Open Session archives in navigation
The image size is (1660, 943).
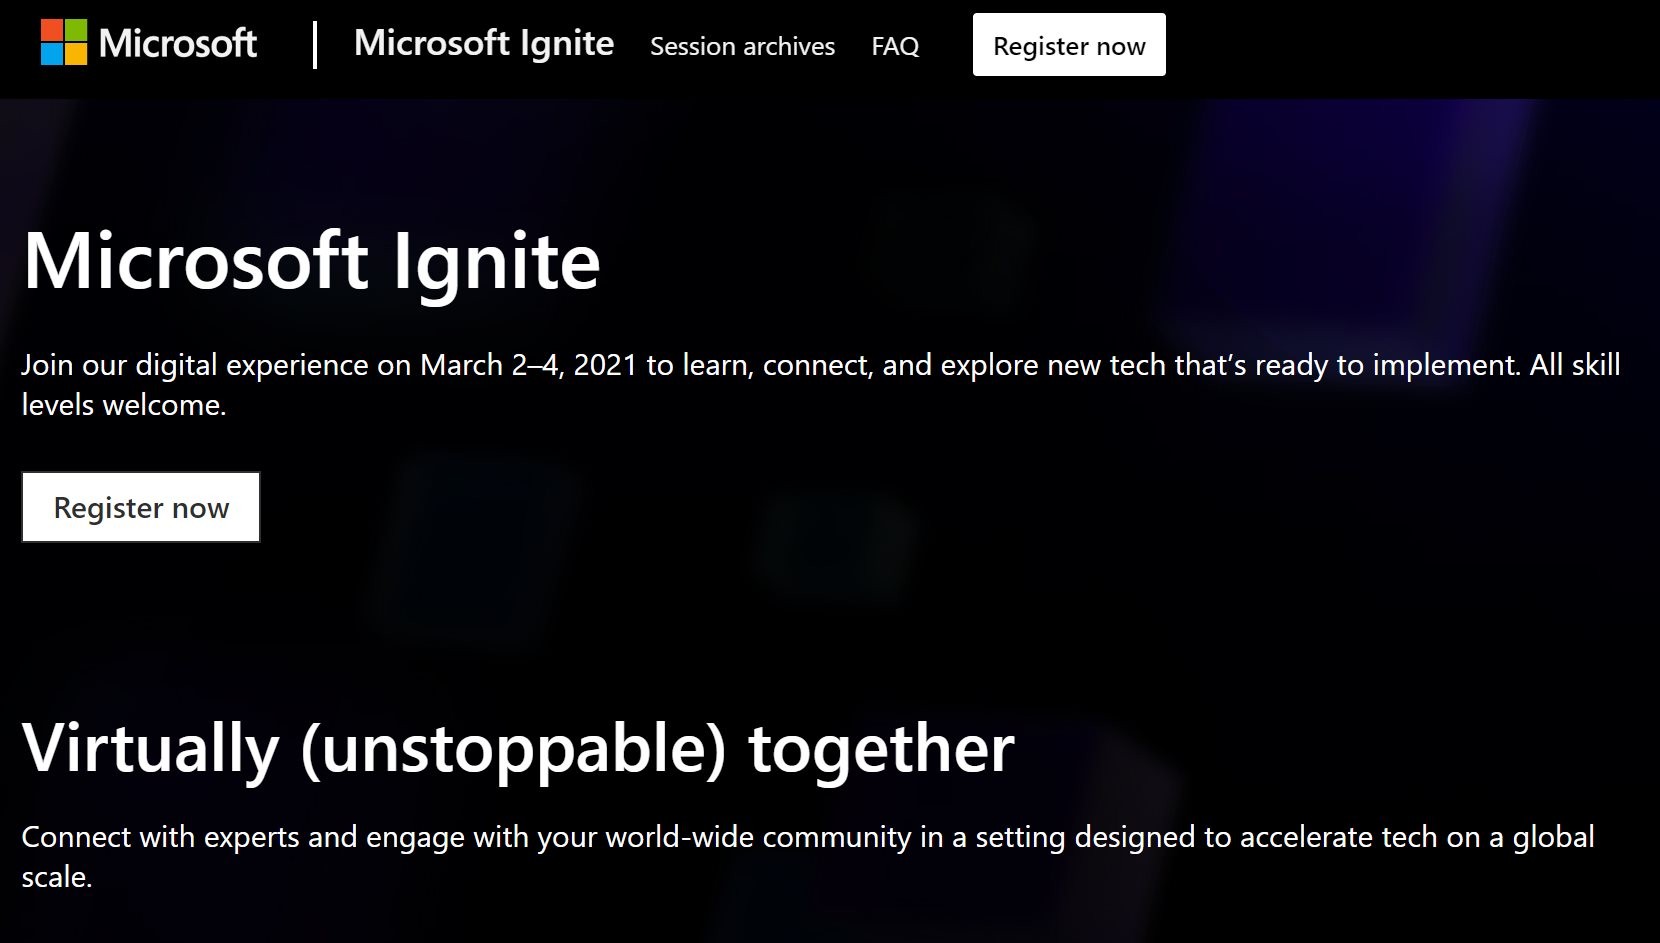(x=742, y=46)
